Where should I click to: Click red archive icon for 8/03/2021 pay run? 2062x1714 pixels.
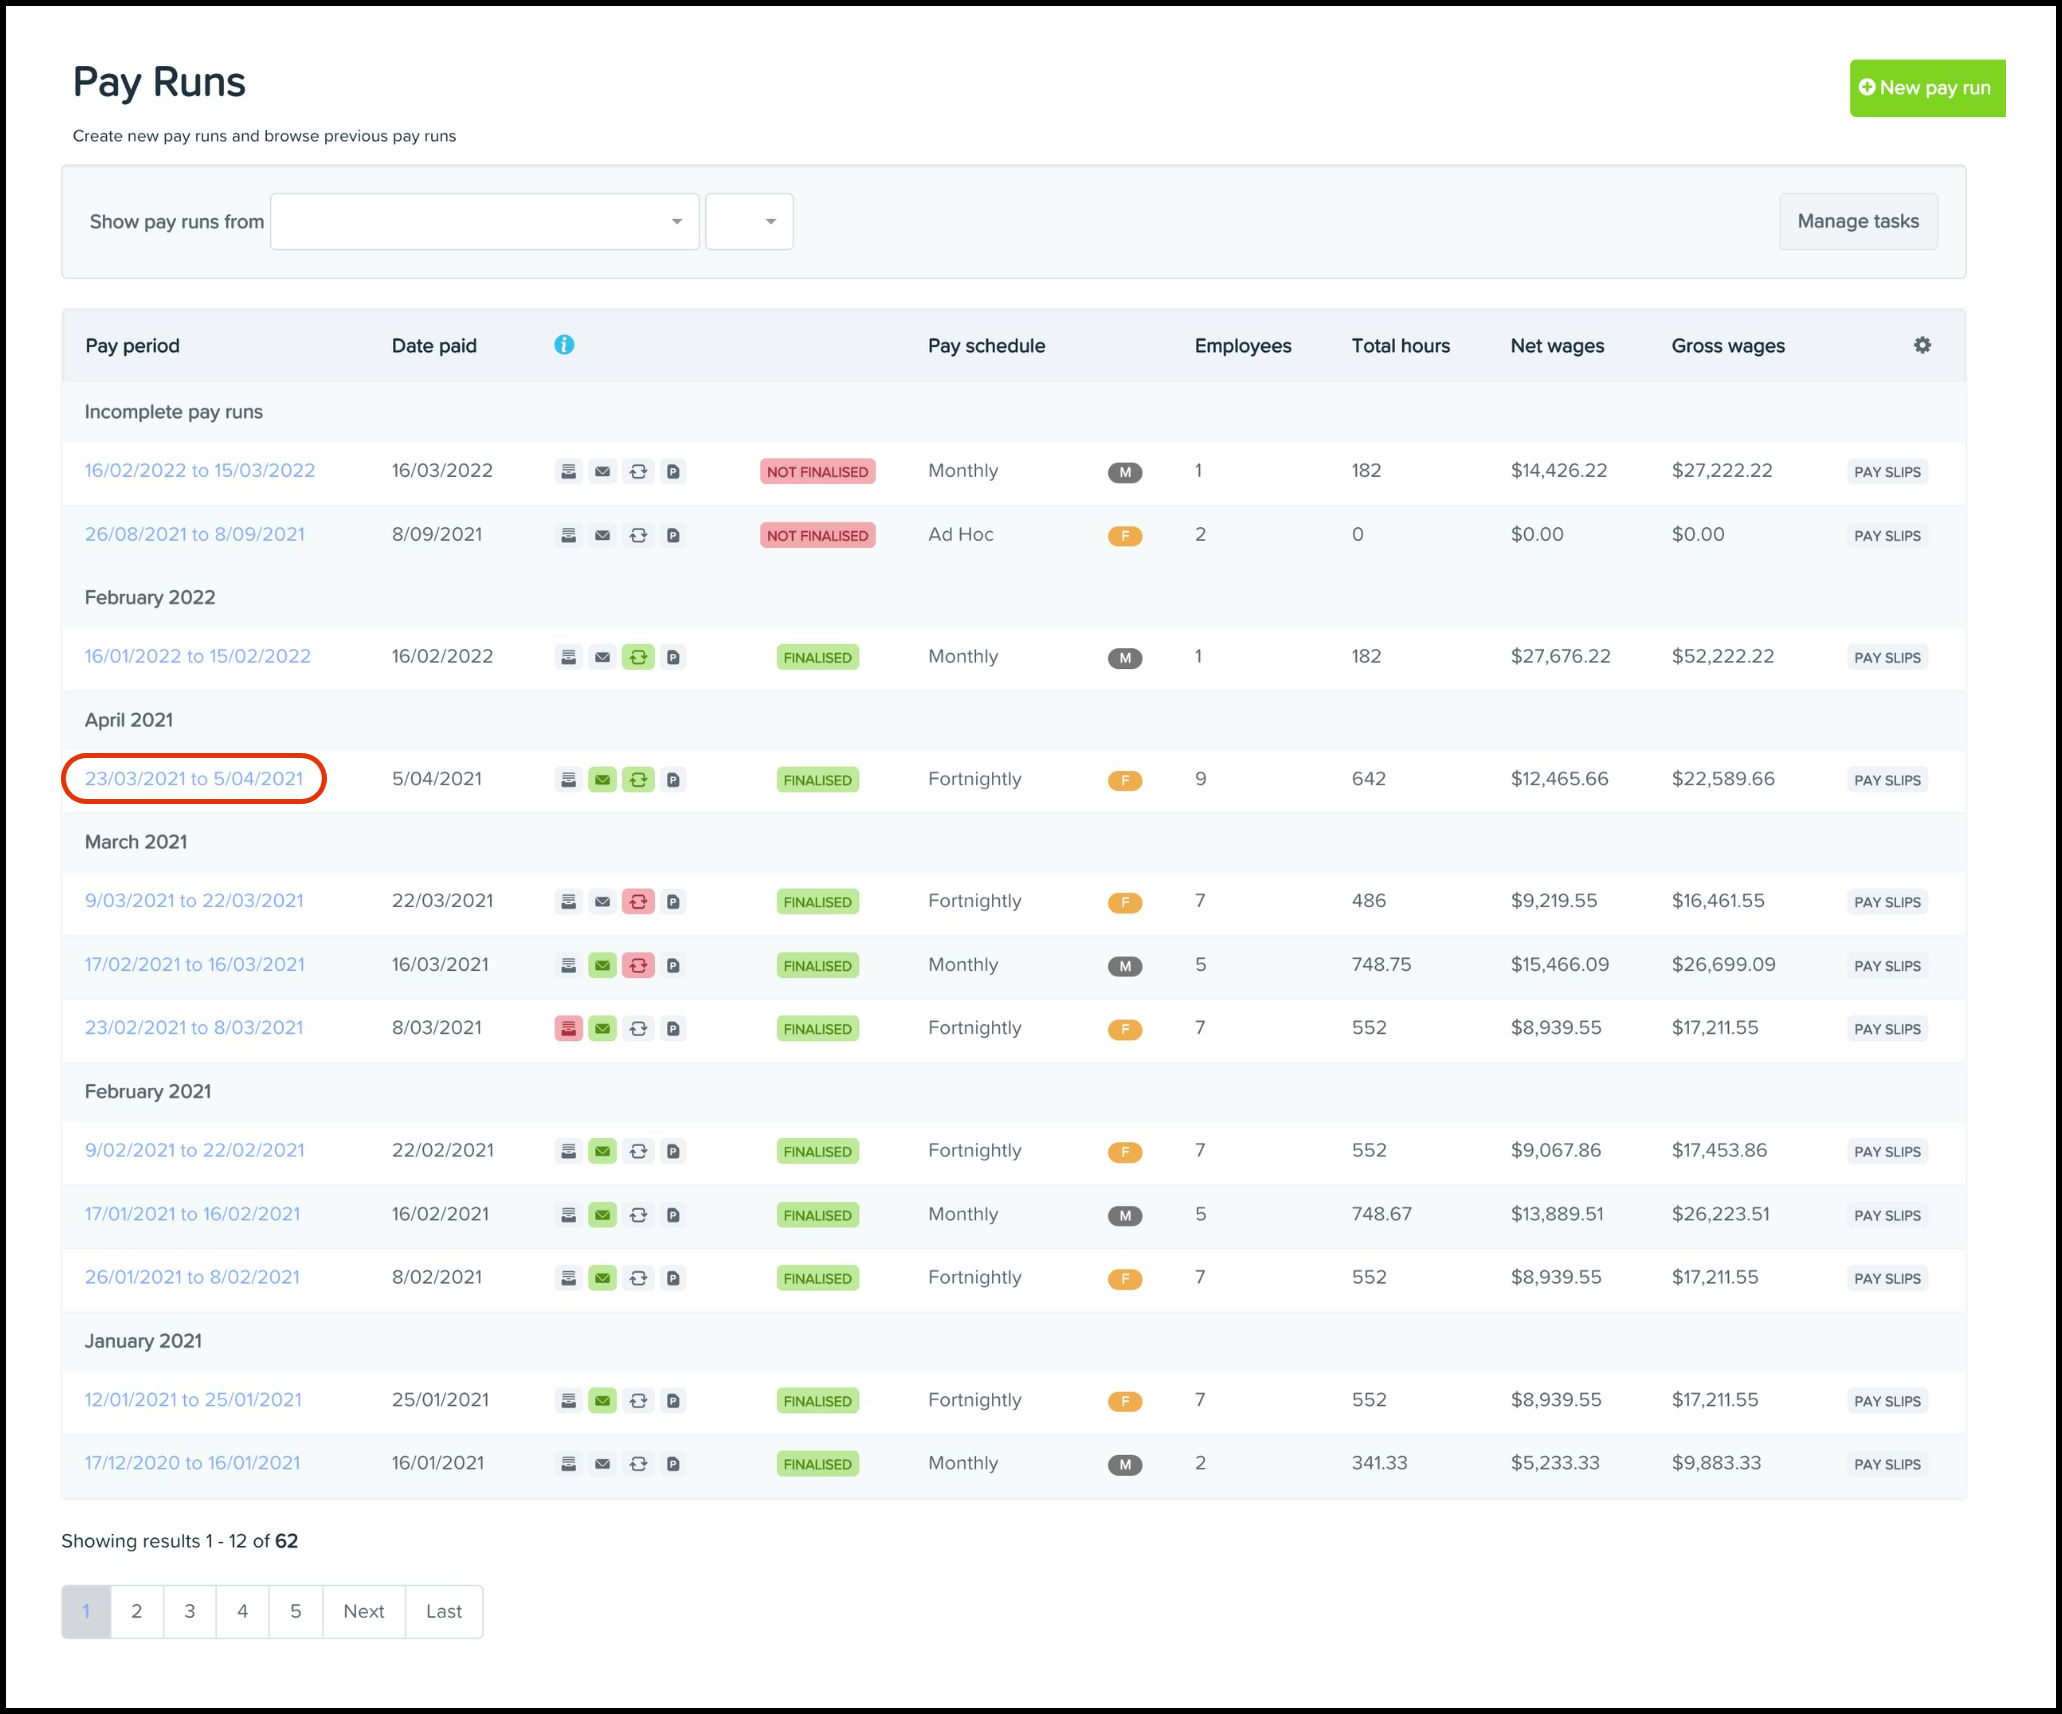click(568, 1028)
